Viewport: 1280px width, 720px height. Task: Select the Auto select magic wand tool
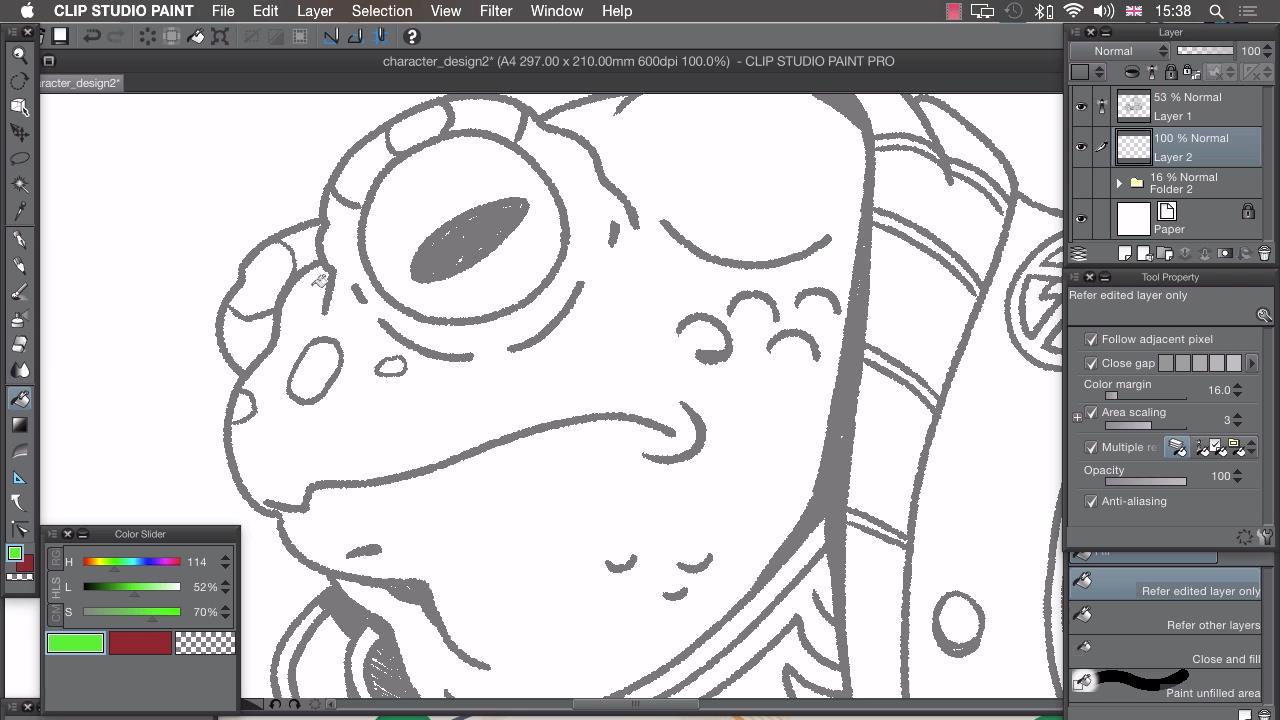click(19, 185)
